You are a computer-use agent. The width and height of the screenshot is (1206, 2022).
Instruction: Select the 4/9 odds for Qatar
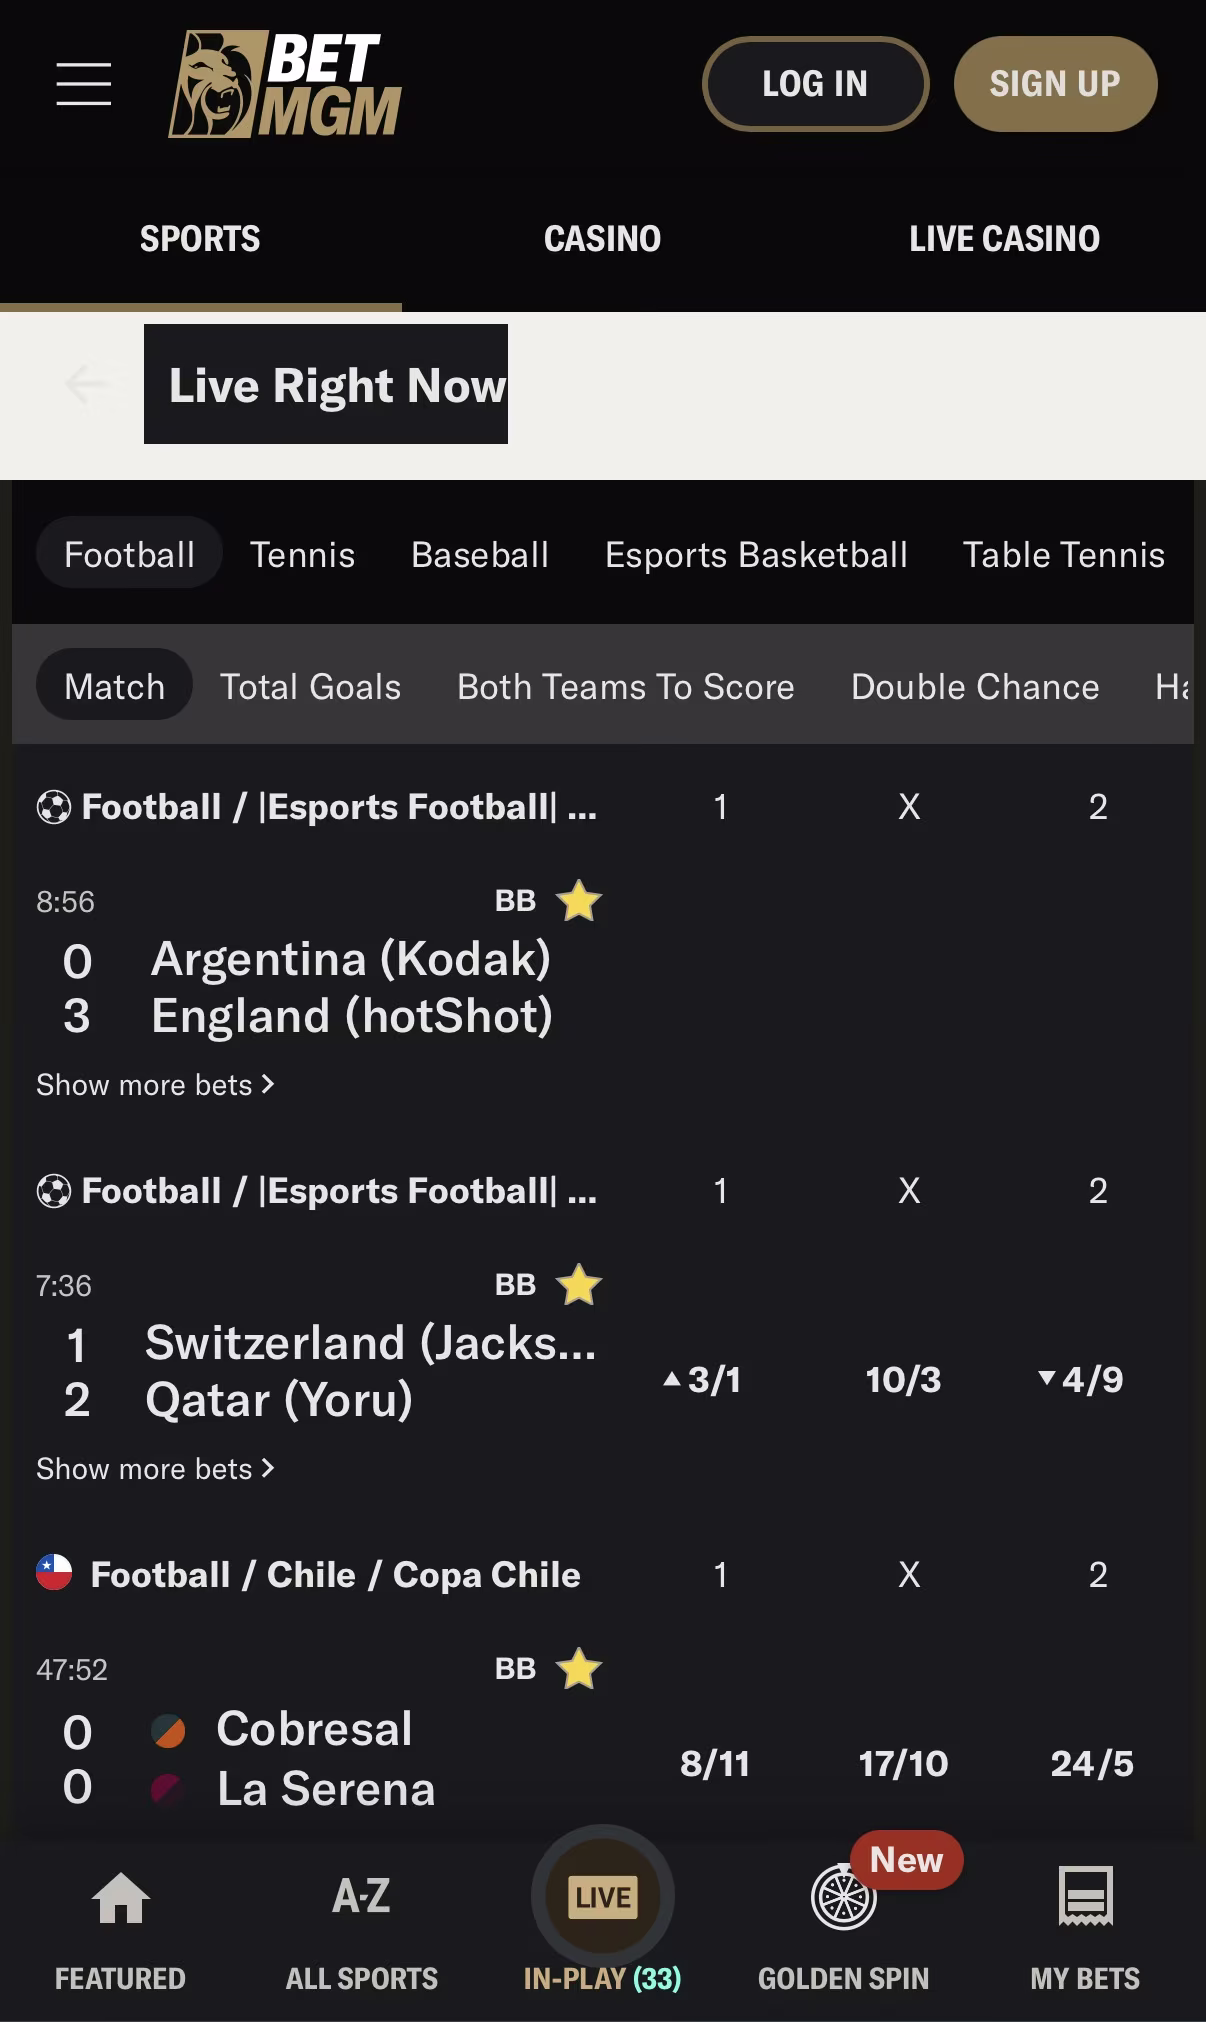(1081, 1380)
